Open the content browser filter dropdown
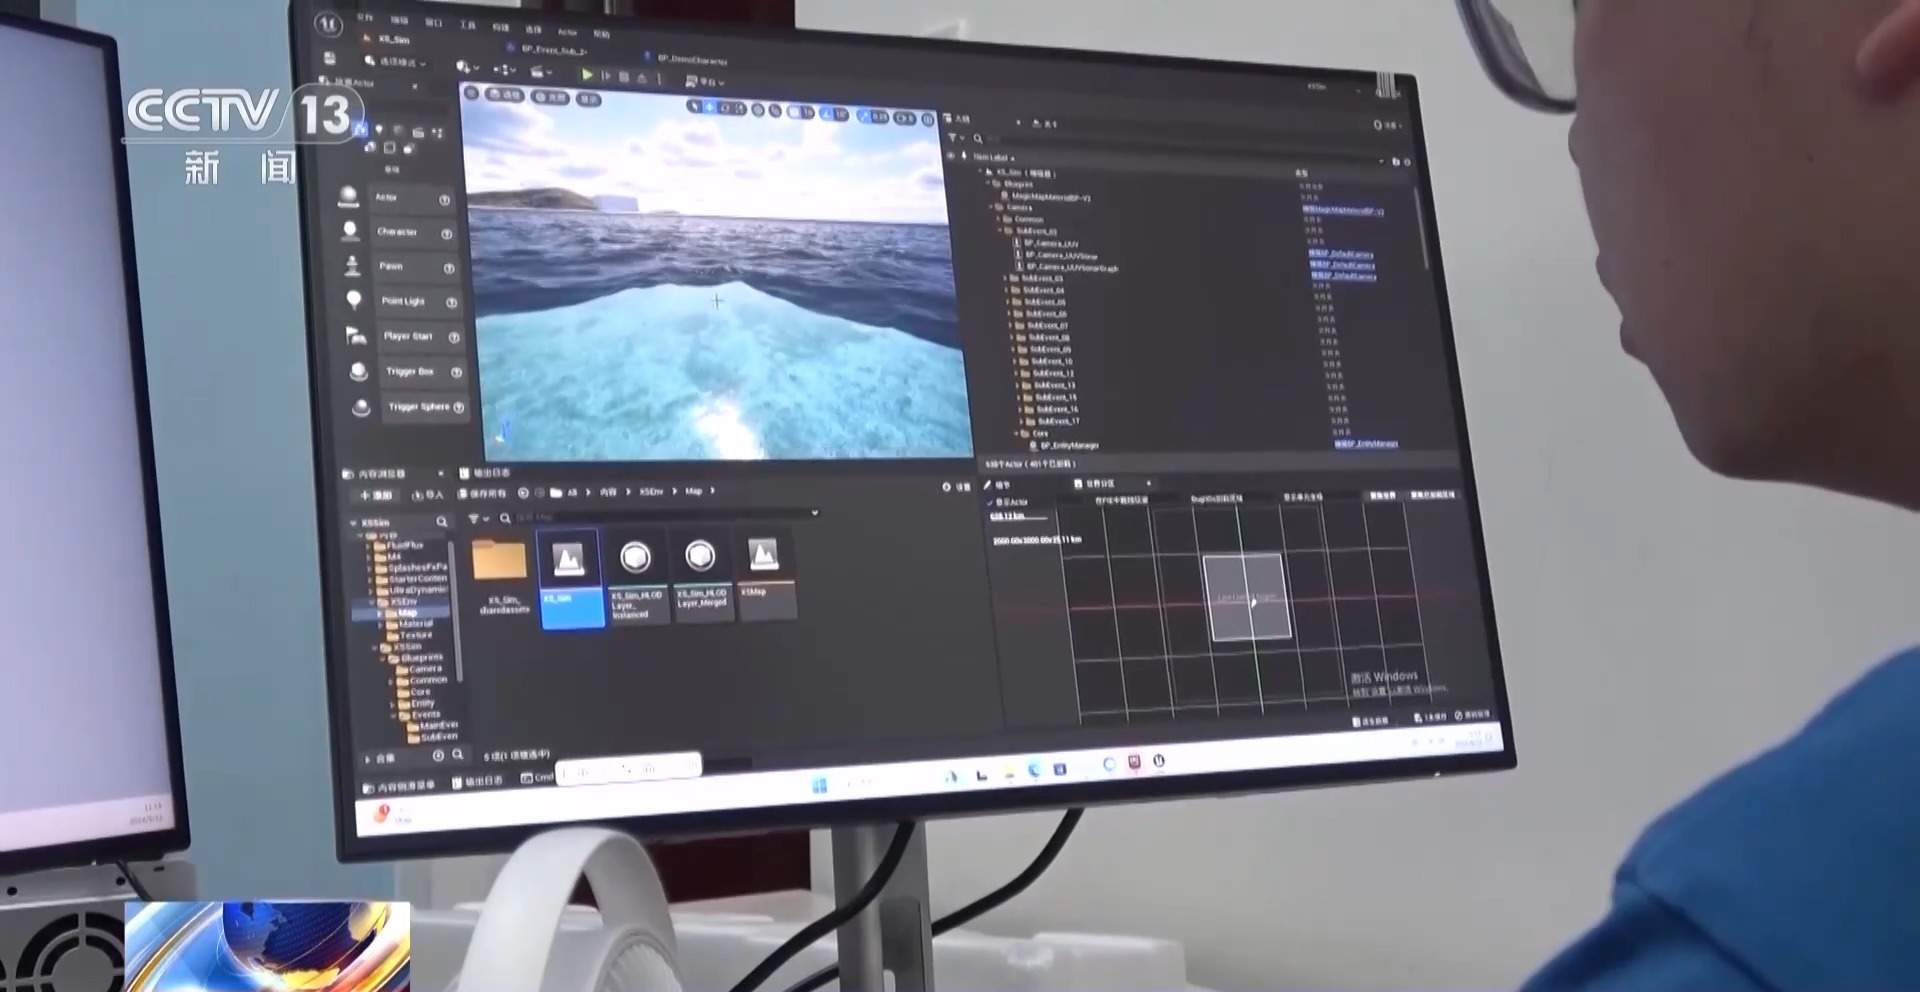This screenshot has height=992, width=1920. (478, 519)
